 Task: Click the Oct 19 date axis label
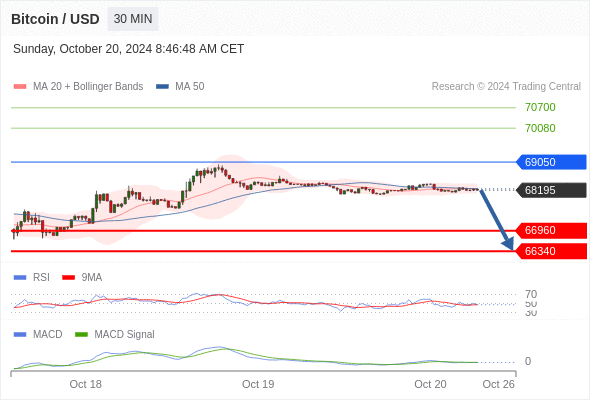[258, 384]
